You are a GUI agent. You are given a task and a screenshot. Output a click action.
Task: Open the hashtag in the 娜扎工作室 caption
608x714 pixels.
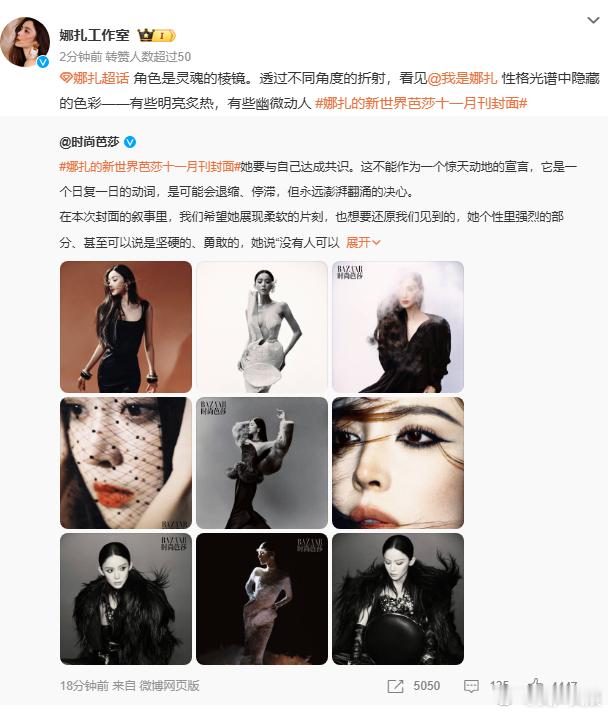421,103
